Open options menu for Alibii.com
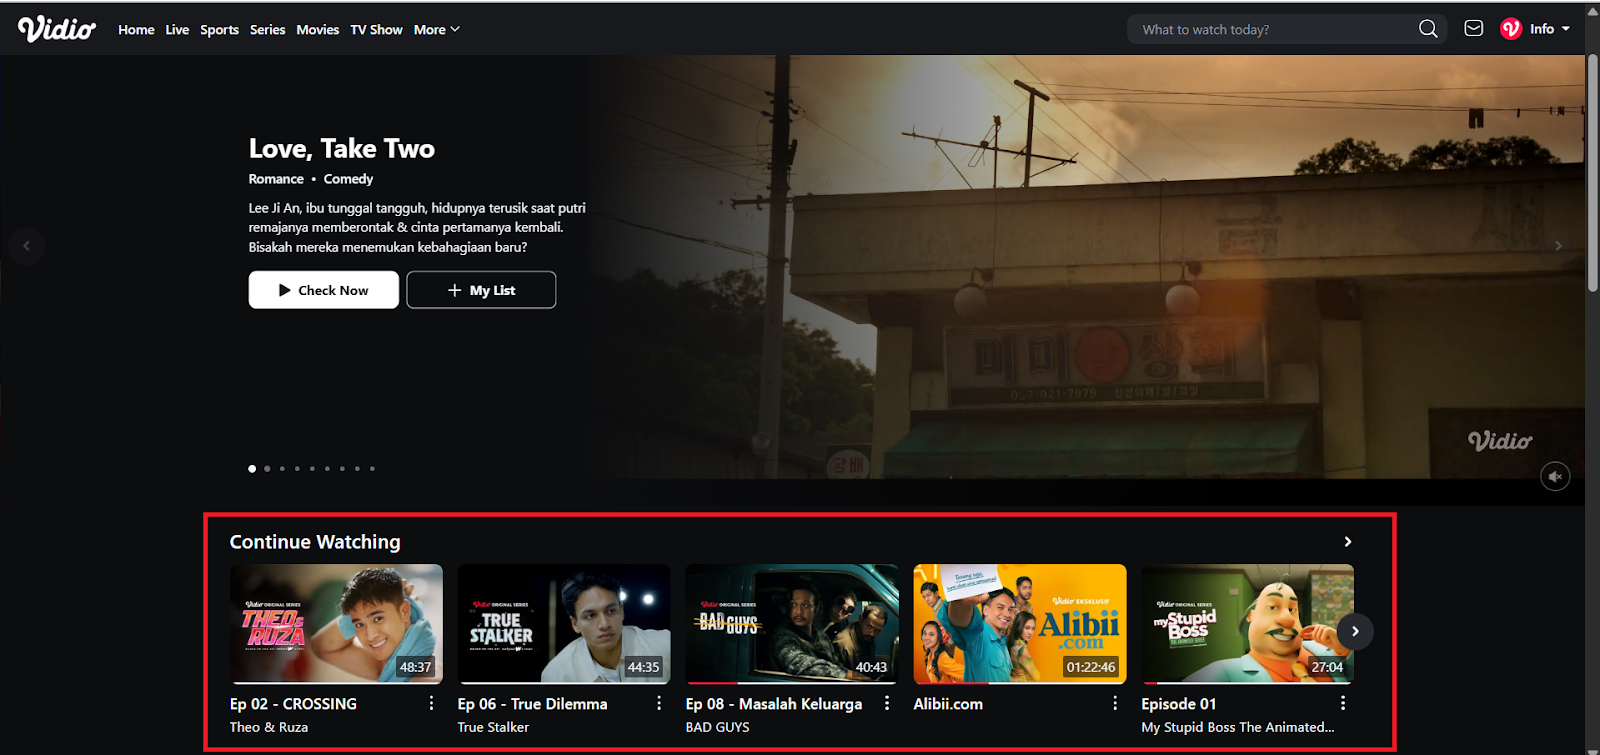Screen dimensions: 1600x755 tap(1115, 703)
